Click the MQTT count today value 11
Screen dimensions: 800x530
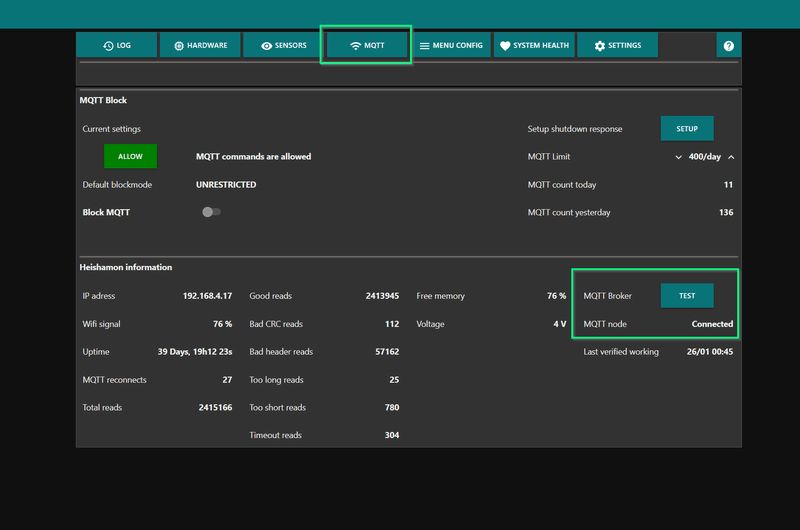728,185
